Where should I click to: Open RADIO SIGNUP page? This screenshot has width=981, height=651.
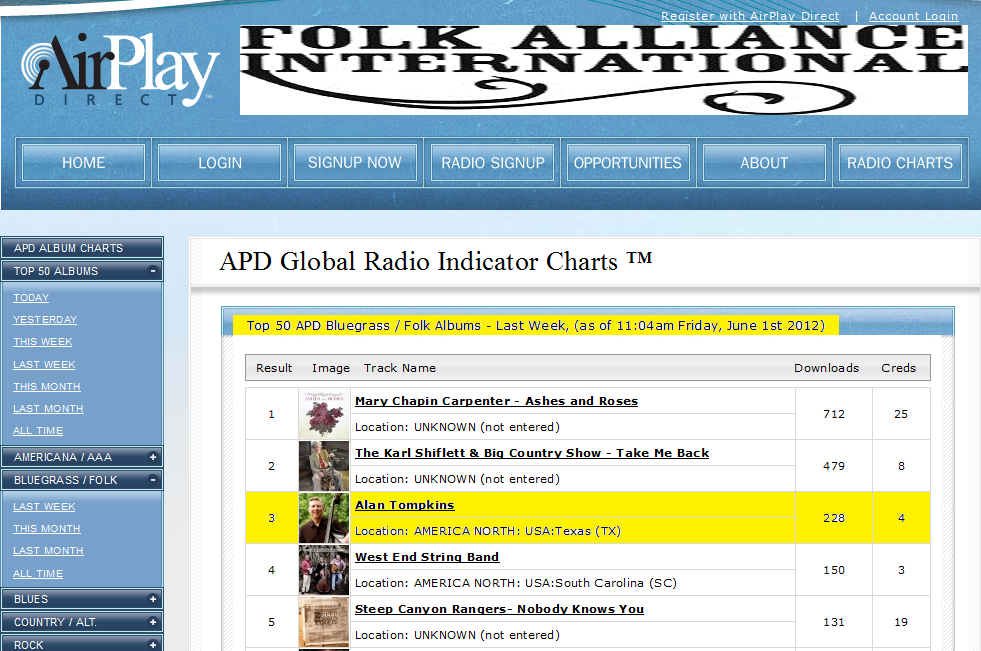click(x=492, y=163)
